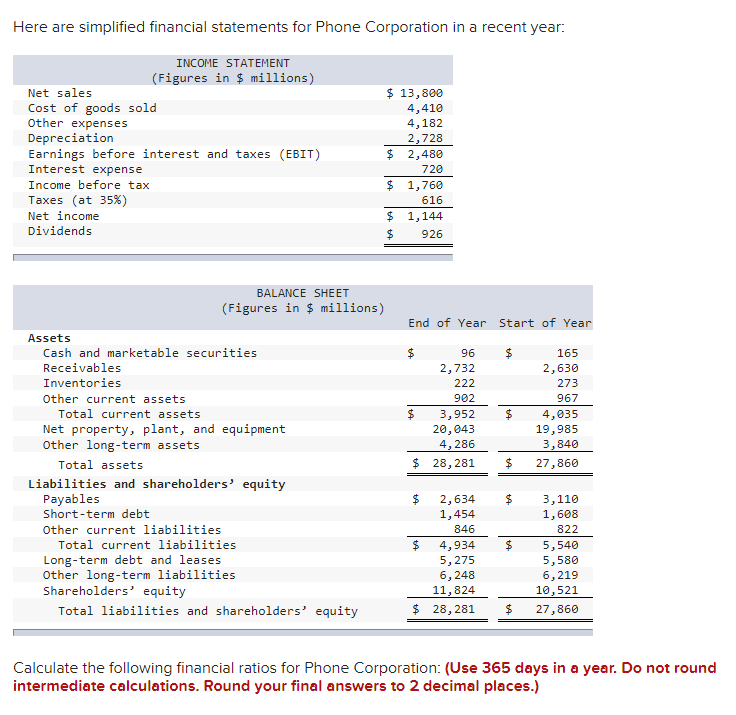Click the Calculate the following financial ratios sentence

227,668
